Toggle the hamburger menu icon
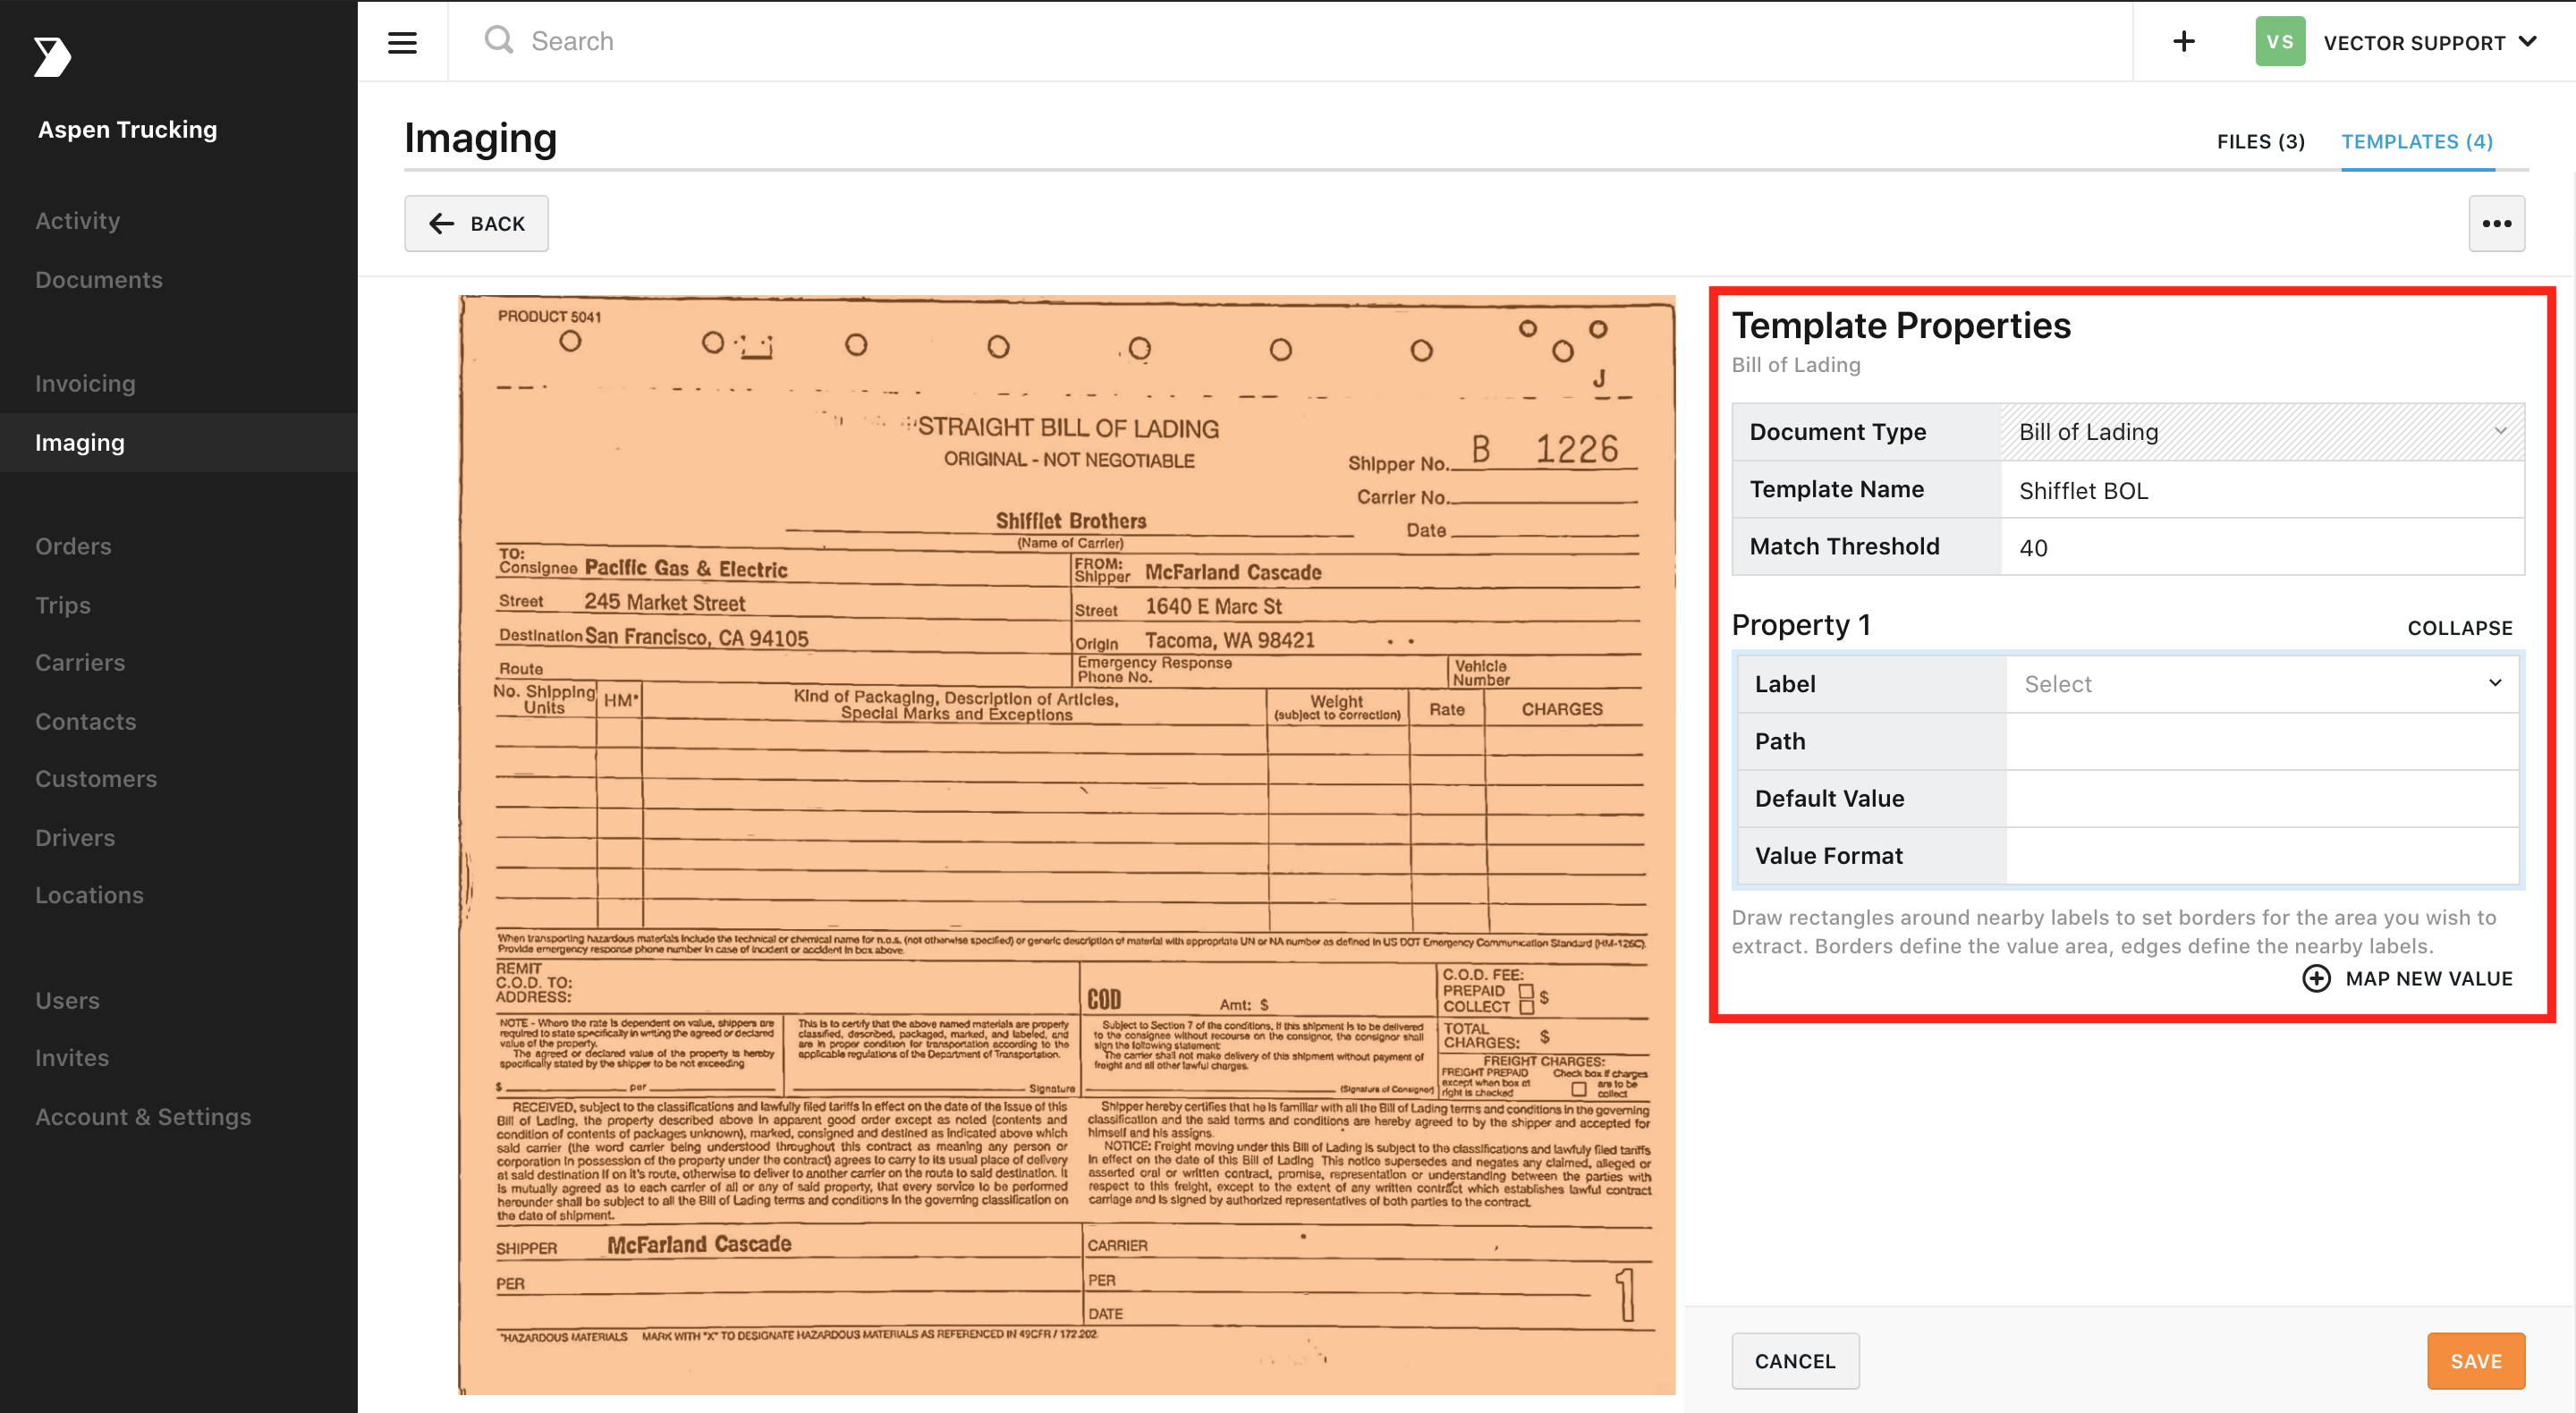Image resolution: width=2576 pixels, height=1413 pixels. pyautogui.click(x=402, y=42)
